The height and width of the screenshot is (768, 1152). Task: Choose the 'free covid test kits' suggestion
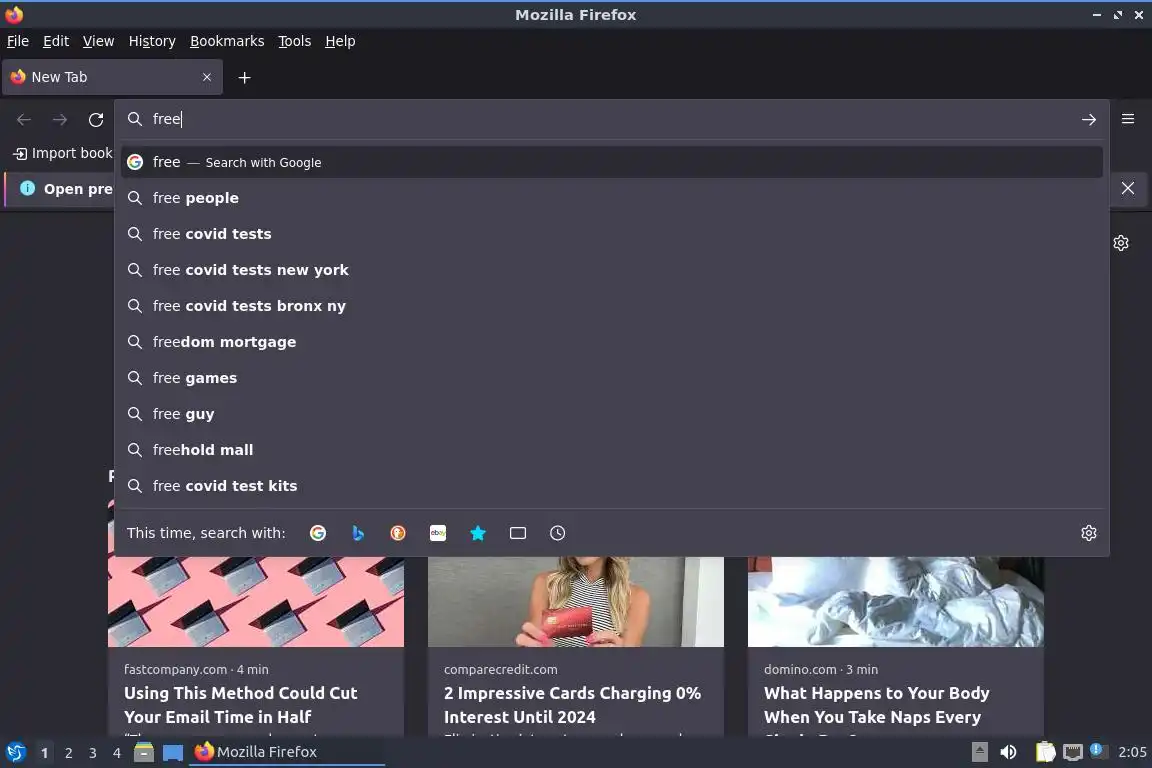click(x=611, y=486)
